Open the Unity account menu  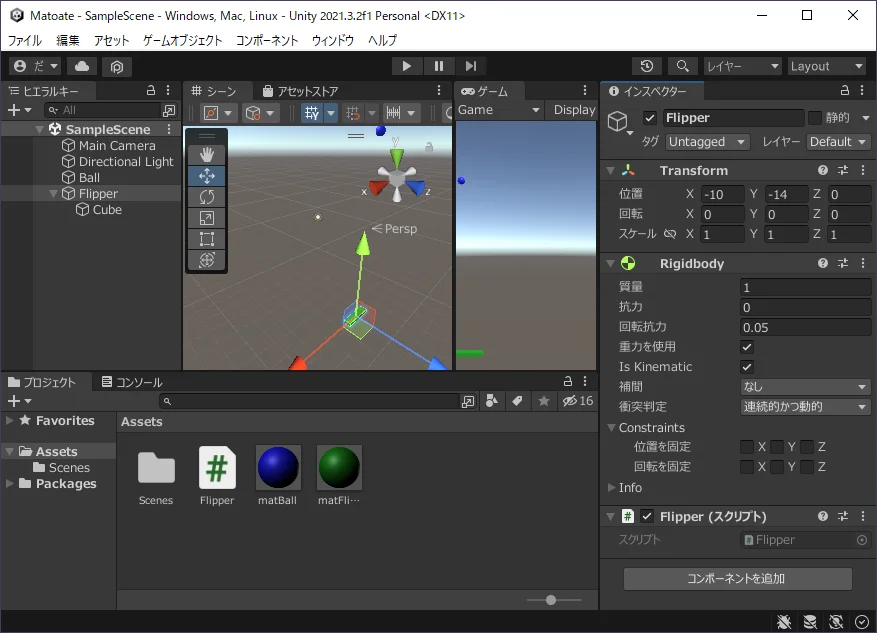[x=36, y=66]
